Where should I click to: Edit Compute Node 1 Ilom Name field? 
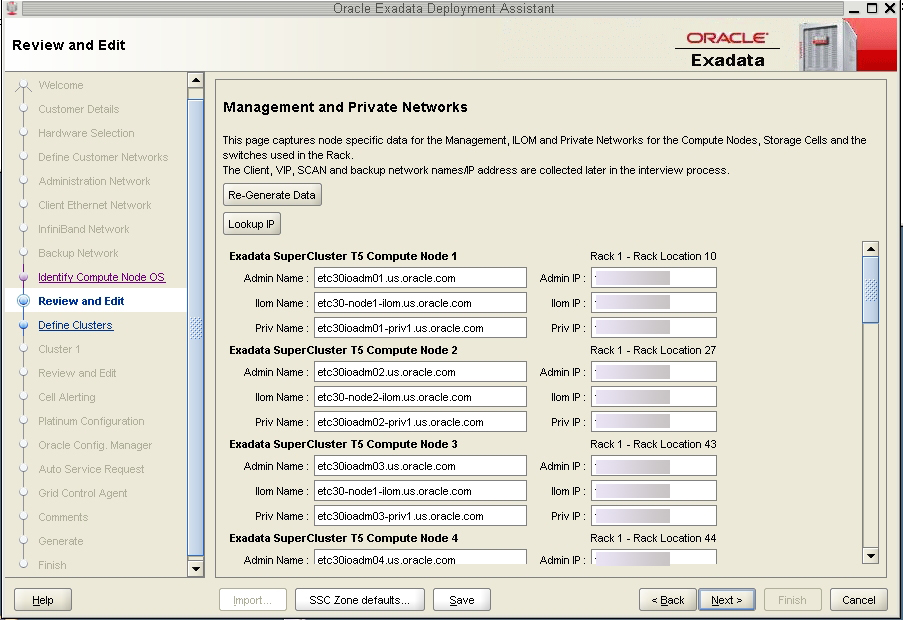(420, 303)
